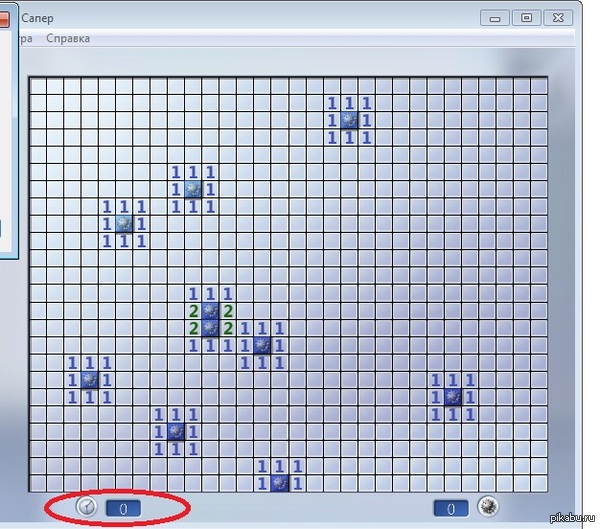Click the 1 directly right of leftmost mine

(107, 380)
